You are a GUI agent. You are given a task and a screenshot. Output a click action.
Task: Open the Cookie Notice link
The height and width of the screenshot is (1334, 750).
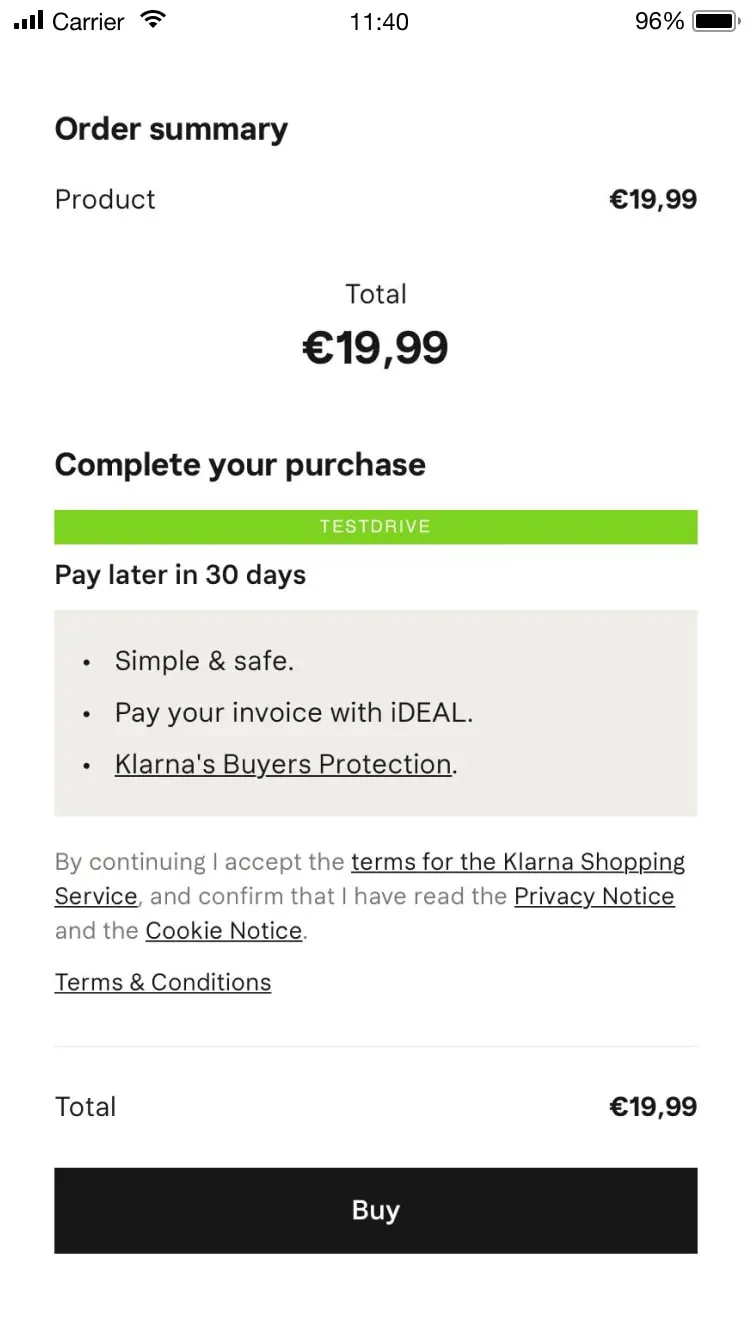pos(224,930)
